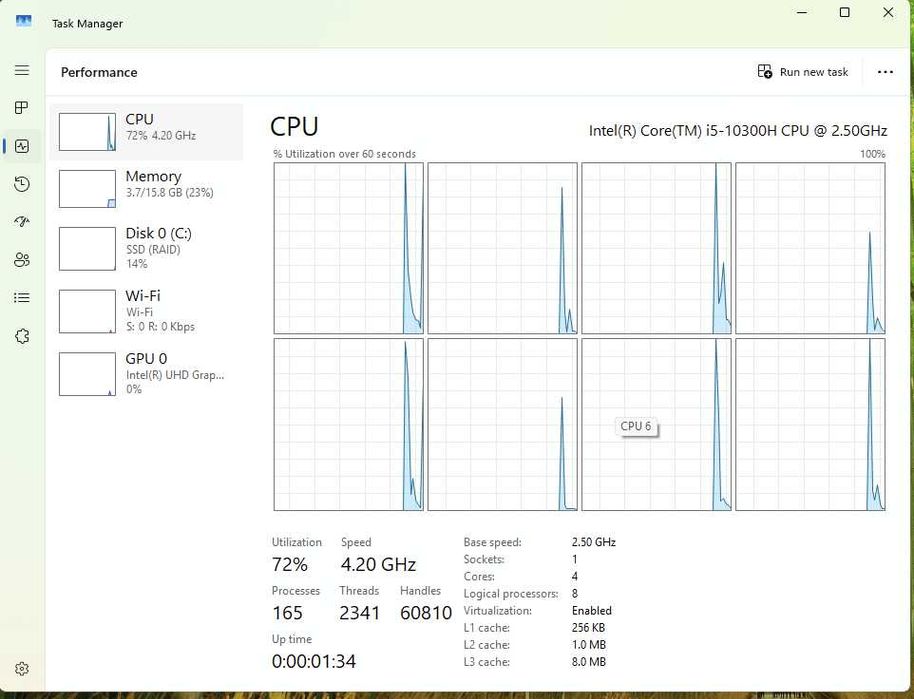Click the up time value 0:00:01:34

tap(314, 661)
